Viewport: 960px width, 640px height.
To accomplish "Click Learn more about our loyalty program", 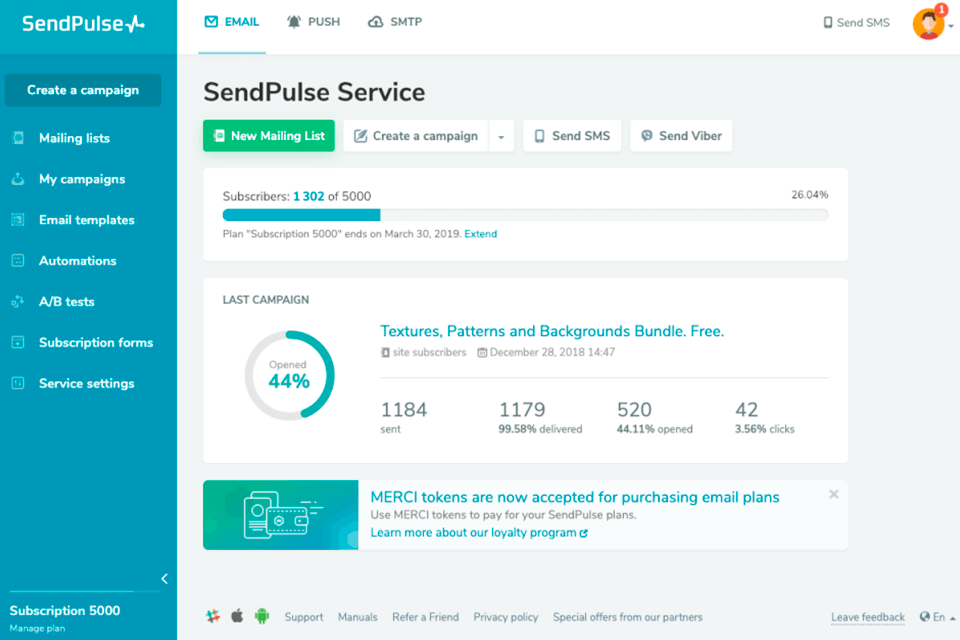I will pyautogui.click(x=479, y=533).
